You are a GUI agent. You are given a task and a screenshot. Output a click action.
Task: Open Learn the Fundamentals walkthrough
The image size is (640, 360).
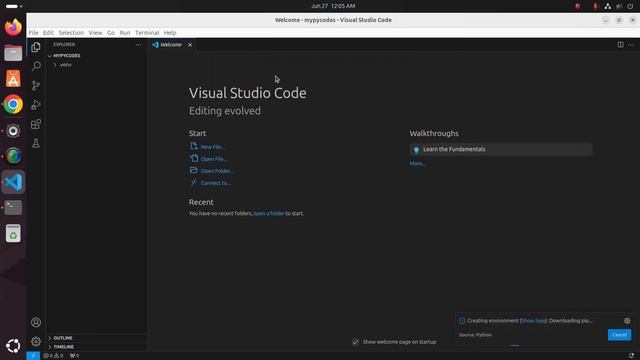pyautogui.click(x=501, y=149)
